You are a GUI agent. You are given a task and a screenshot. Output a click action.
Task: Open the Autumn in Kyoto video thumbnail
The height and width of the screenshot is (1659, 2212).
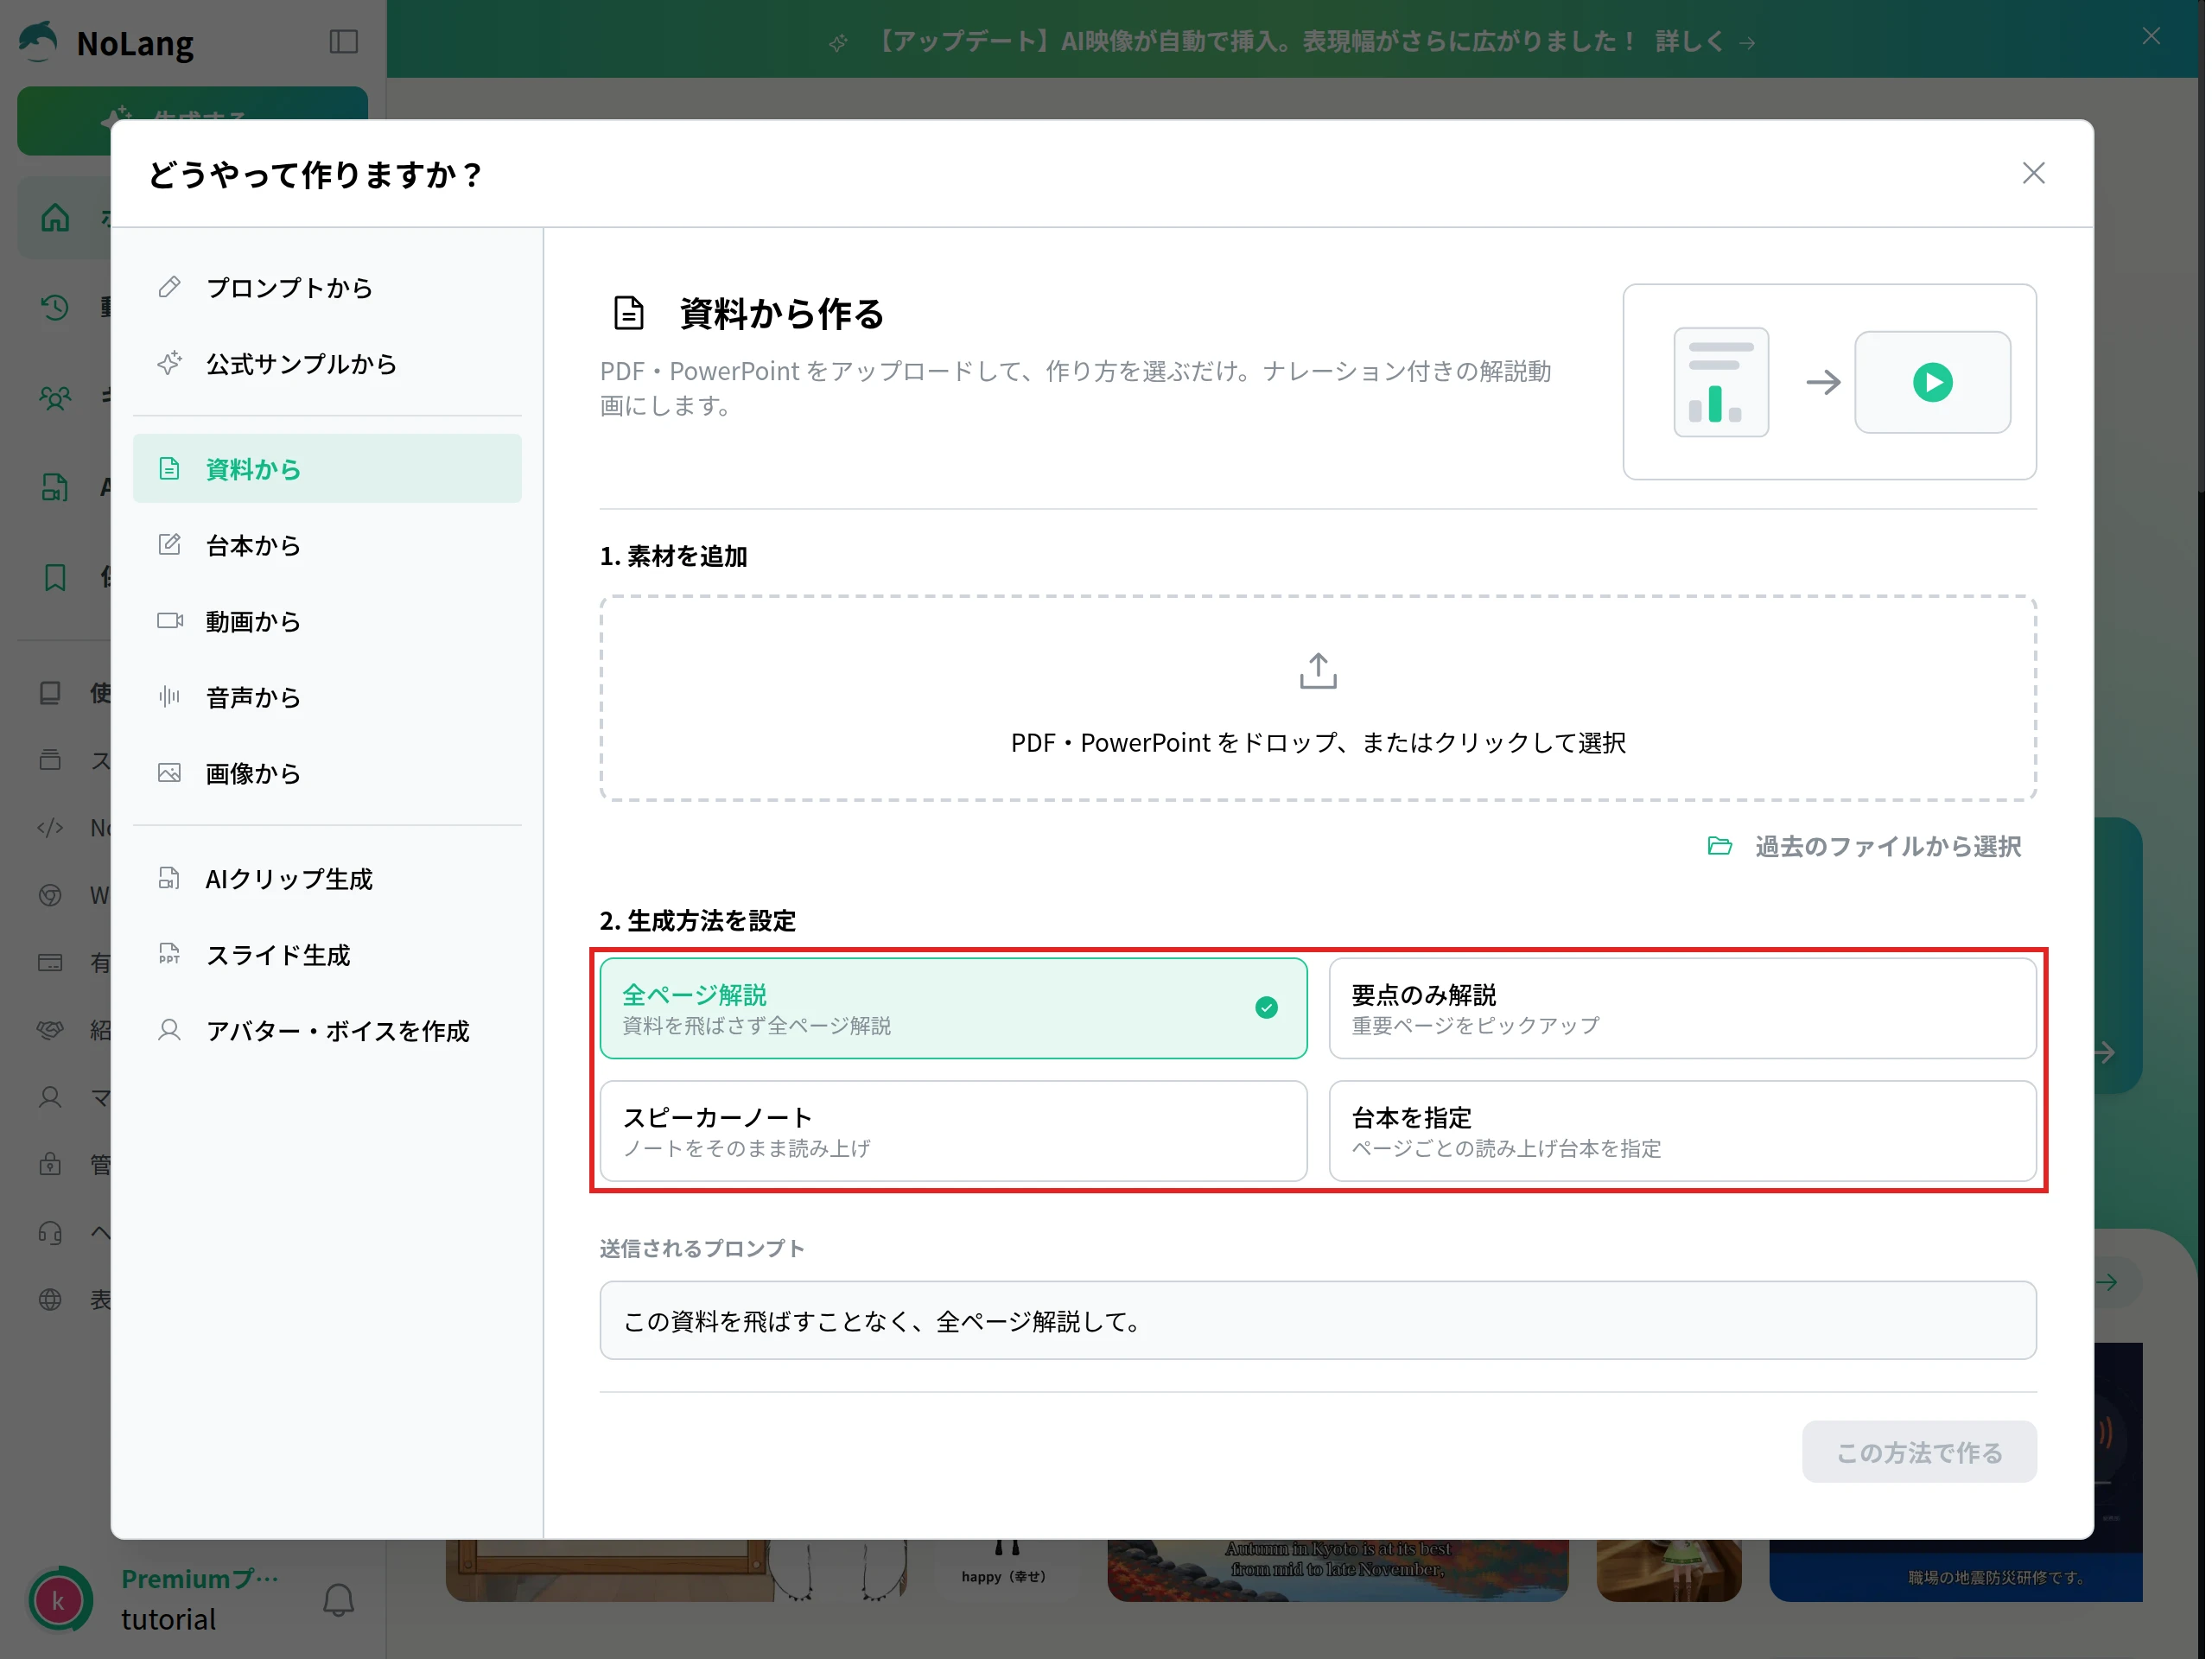[x=1337, y=1570]
